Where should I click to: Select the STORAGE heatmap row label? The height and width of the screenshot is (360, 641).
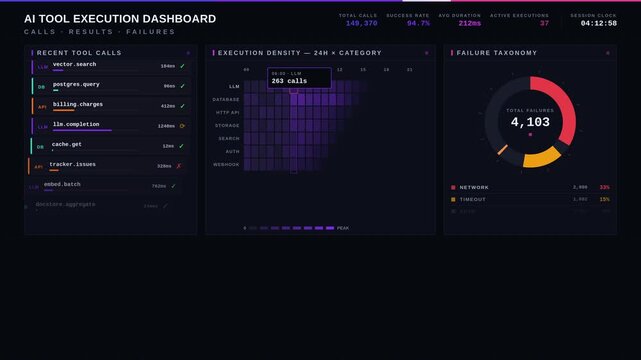227,126
